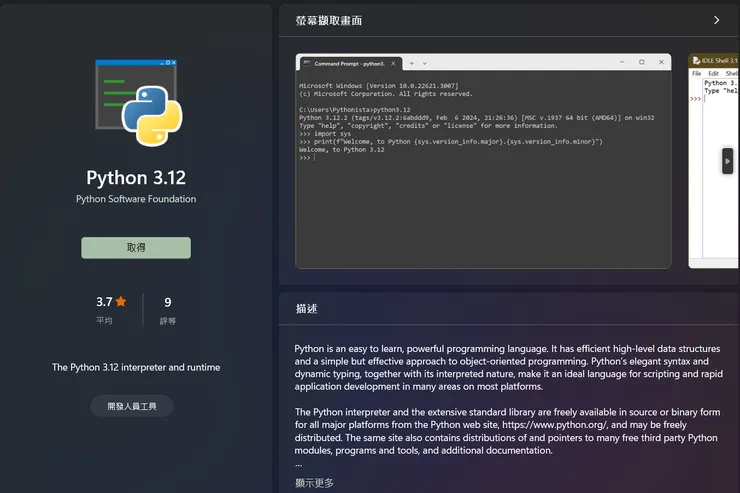Click the https://www.python.org/ URL in description

tap(555, 425)
